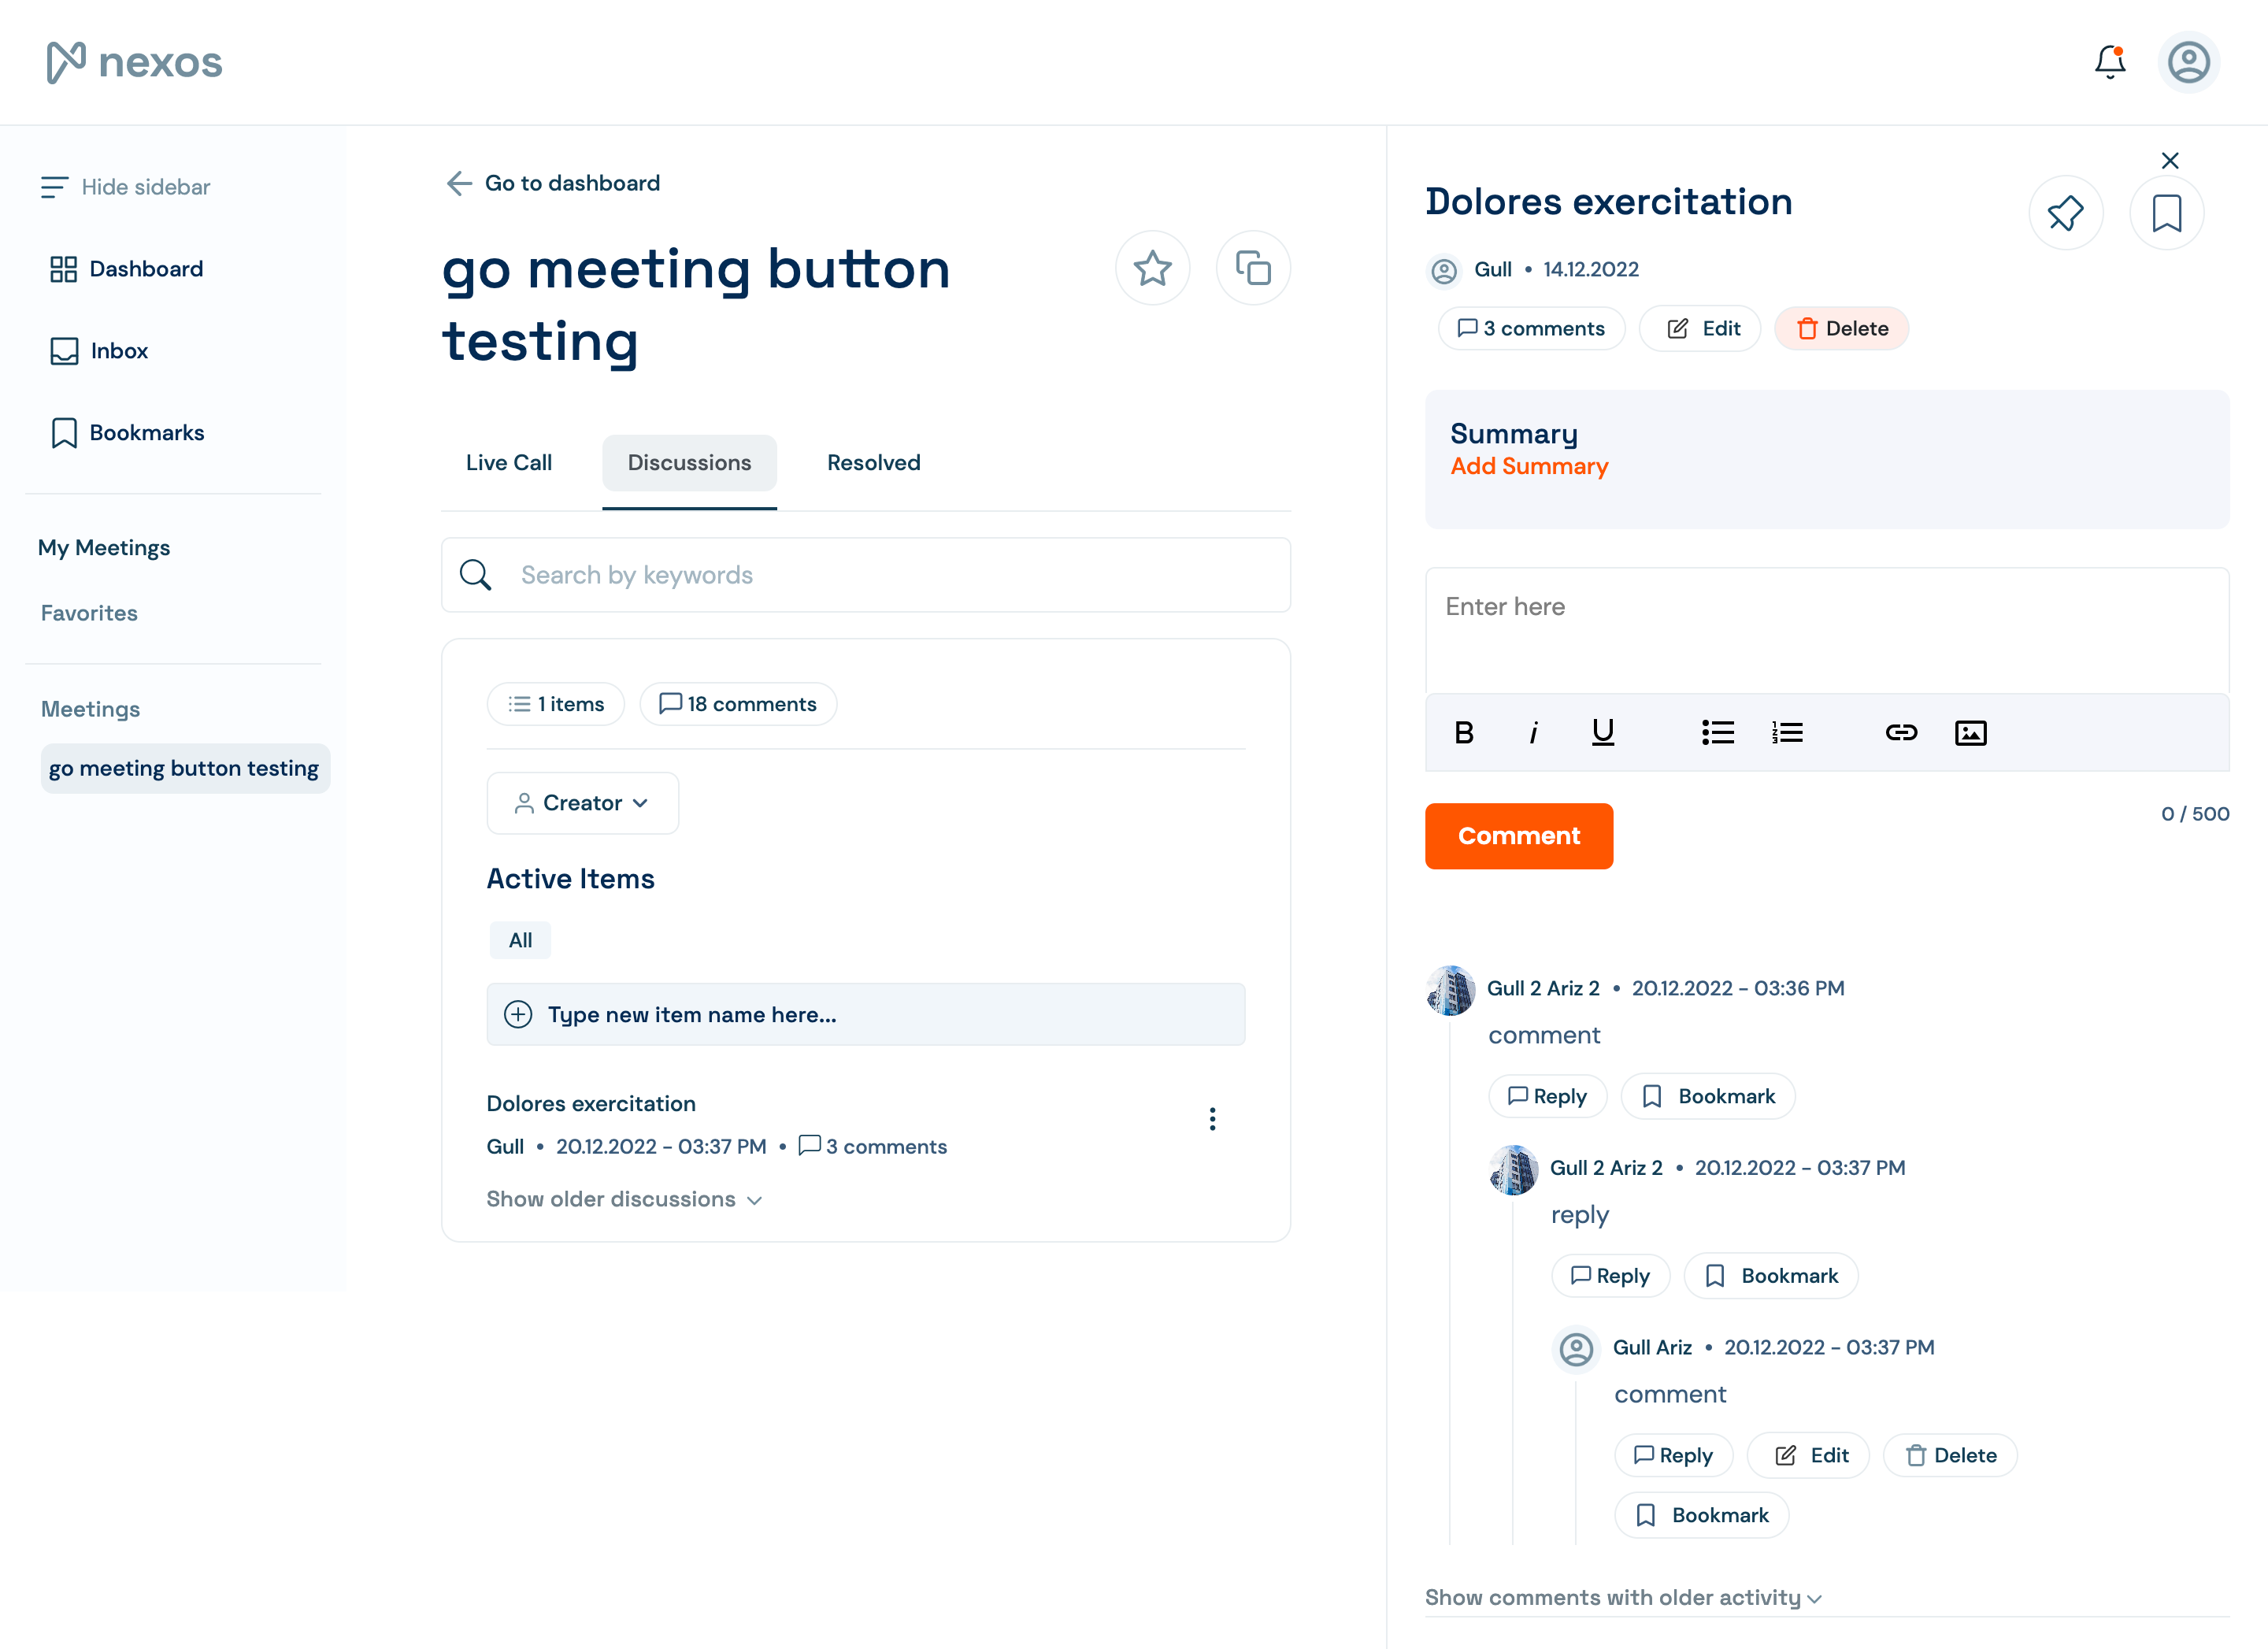Open the Creator filter dropdown
The image size is (2268, 1649).
[582, 803]
